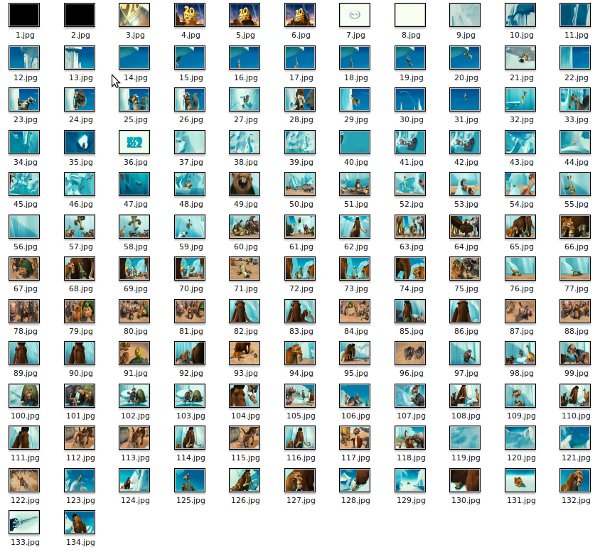This screenshot has height=552, width=600.
Task: Select the 134.jpg last thumbnail
Action: [x=79, y=523]
